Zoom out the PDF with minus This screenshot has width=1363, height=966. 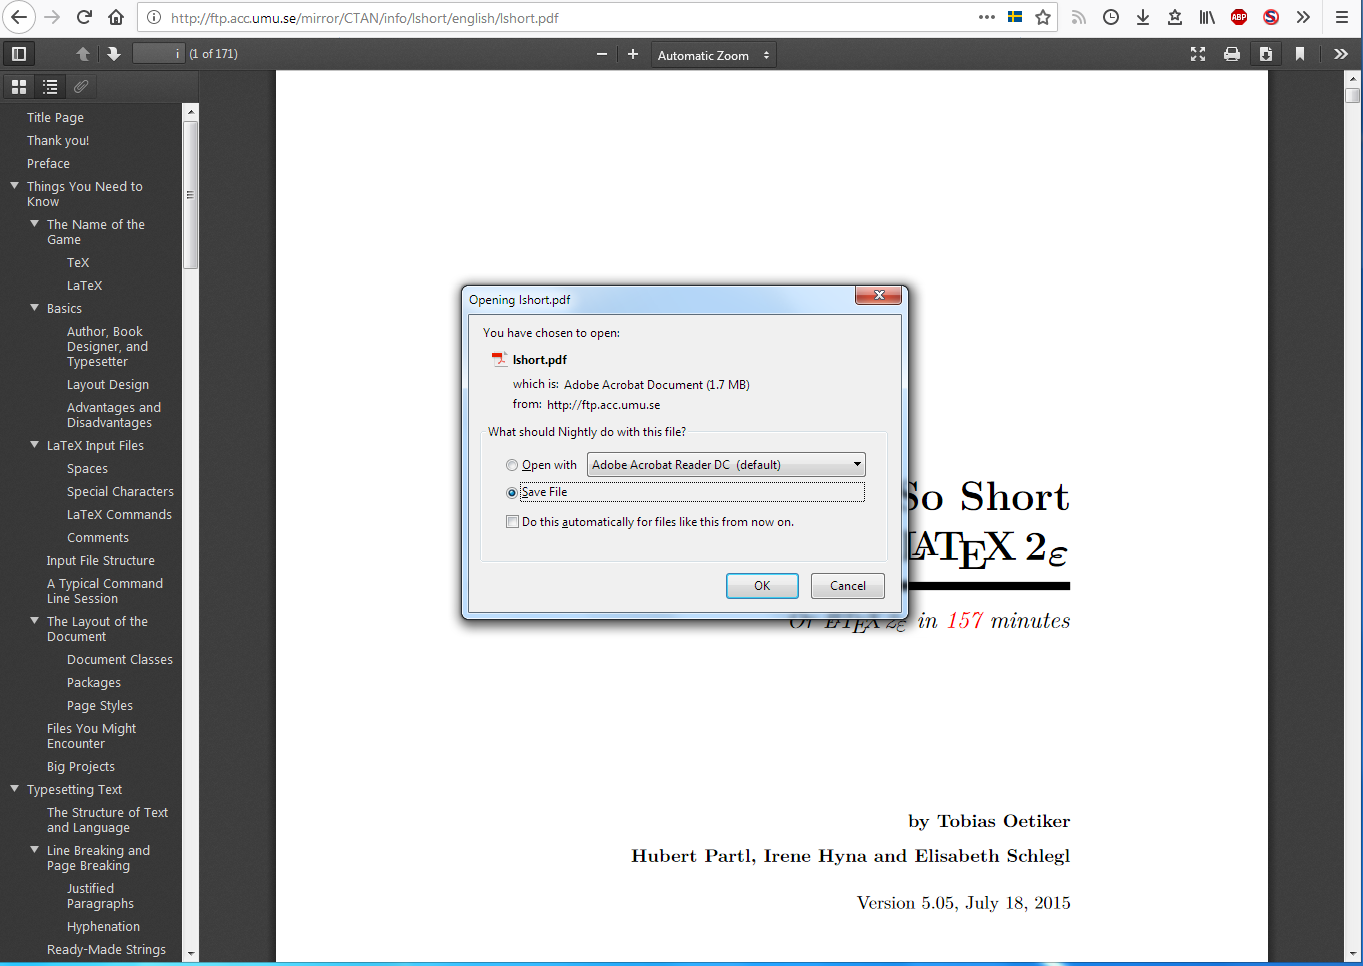(x=602, y=54)
